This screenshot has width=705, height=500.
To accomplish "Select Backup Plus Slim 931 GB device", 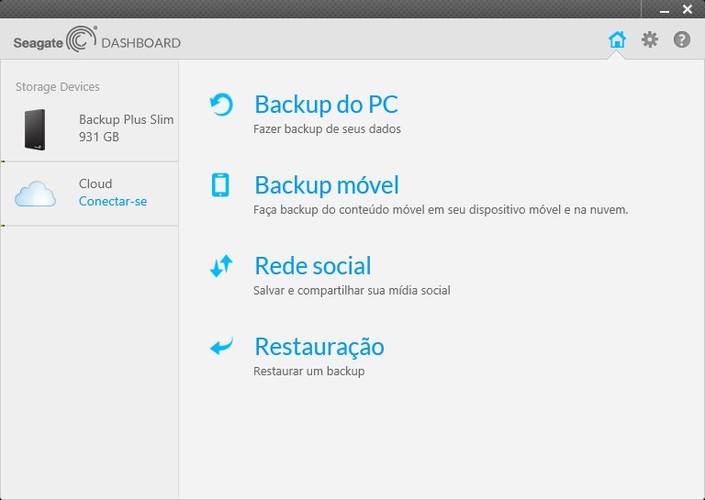I will [89, 129].
